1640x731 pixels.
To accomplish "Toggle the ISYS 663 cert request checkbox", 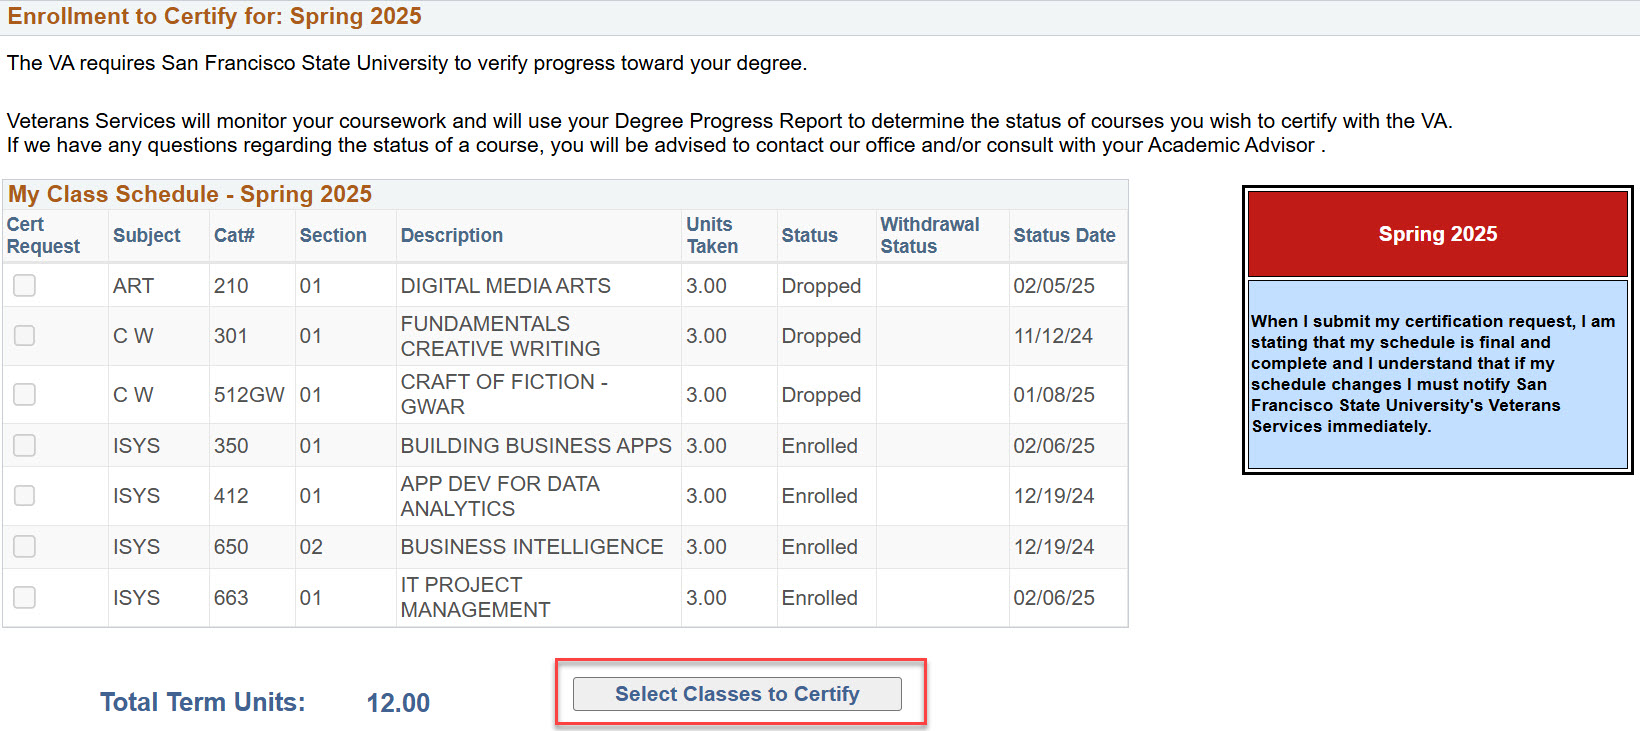I will 25,598.
